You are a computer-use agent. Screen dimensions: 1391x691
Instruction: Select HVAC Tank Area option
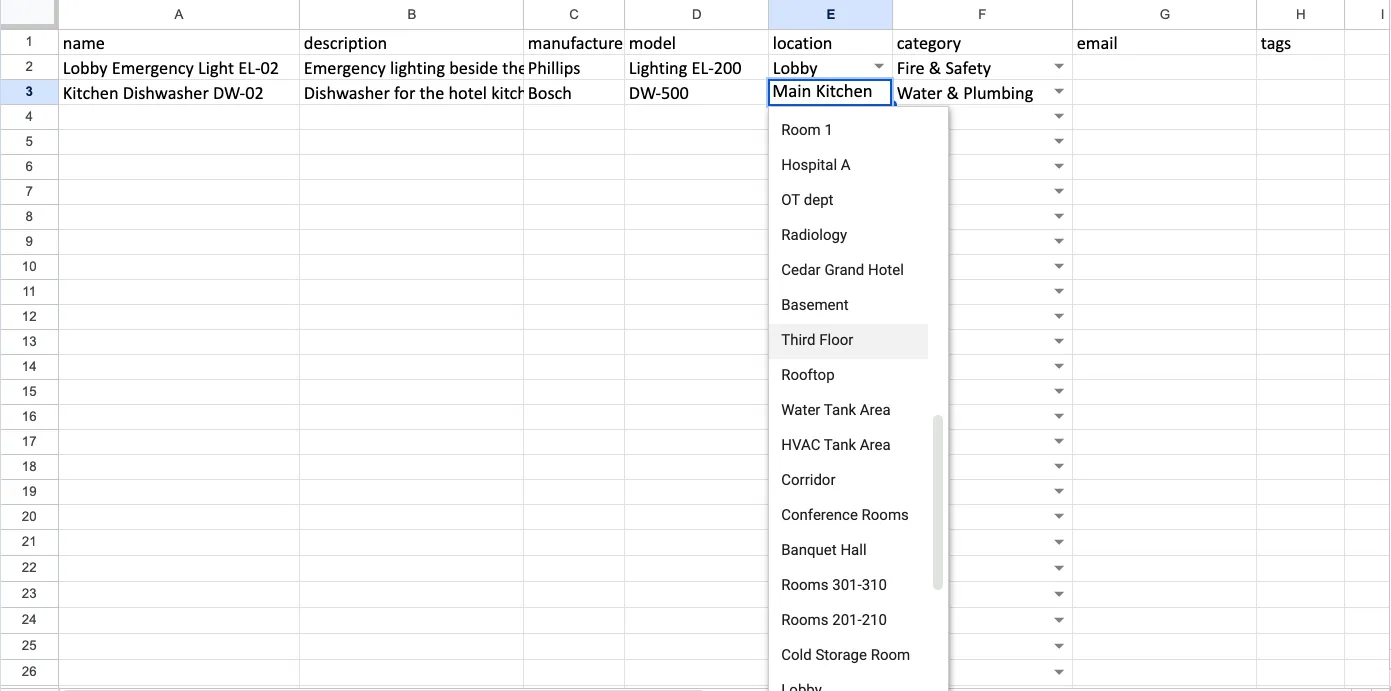tap(849, 445)
